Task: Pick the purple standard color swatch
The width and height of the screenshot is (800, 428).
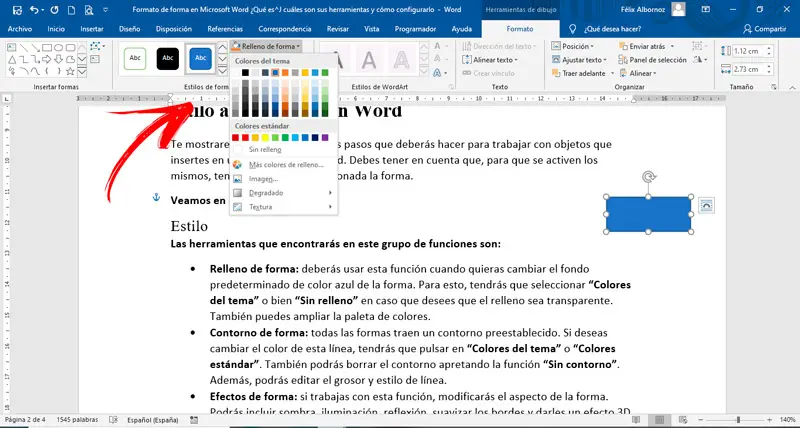Action: click(325, 138)
